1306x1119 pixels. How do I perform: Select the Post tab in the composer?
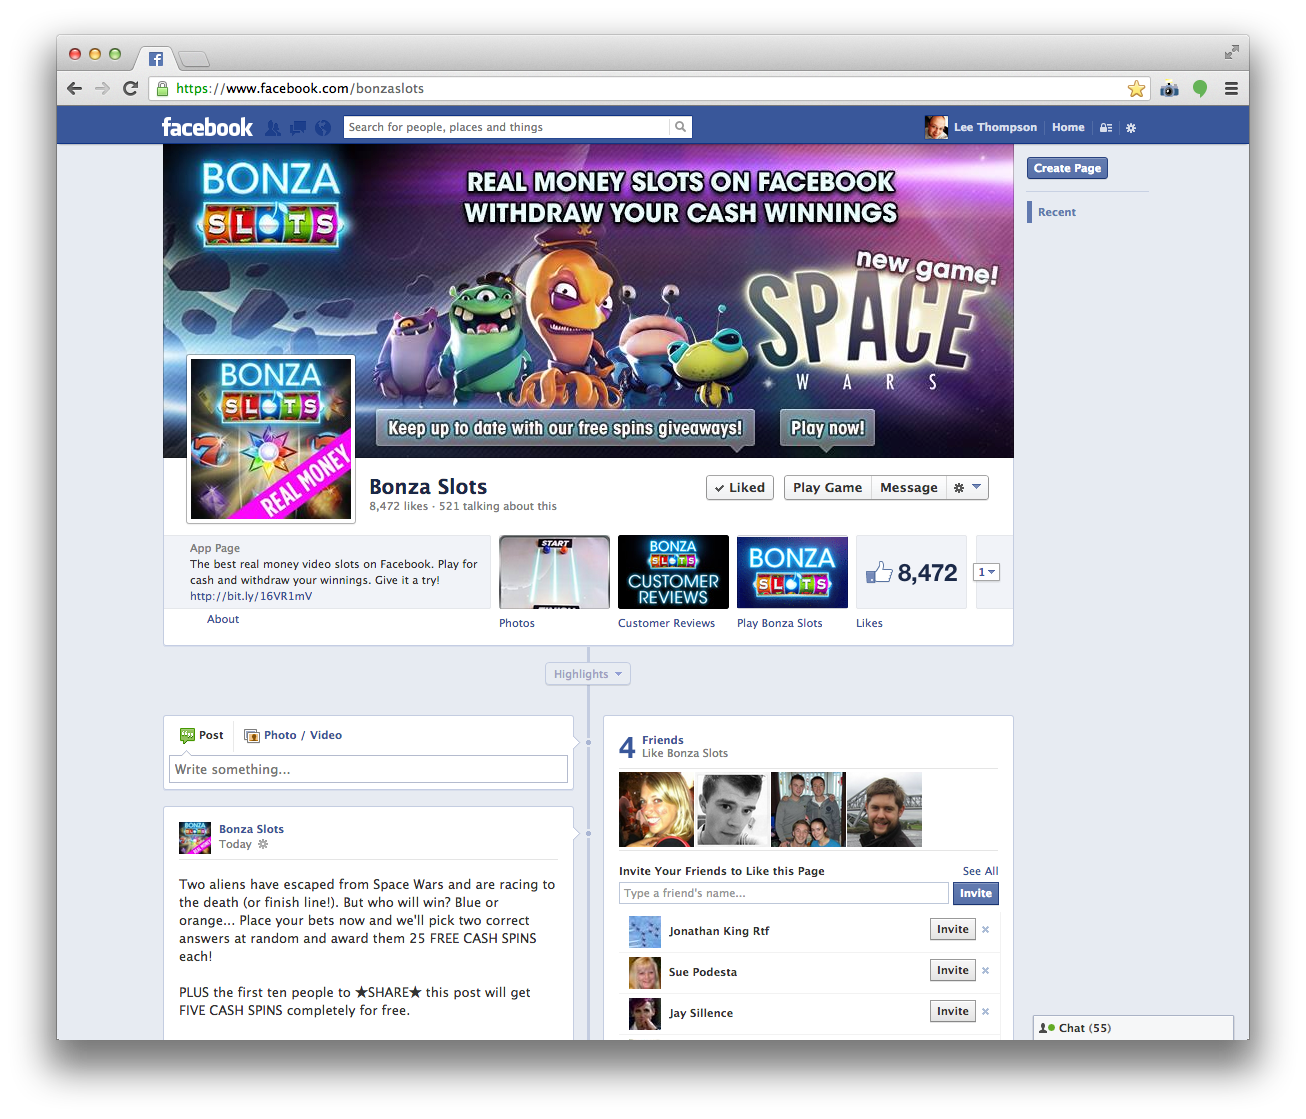[201, 735]
